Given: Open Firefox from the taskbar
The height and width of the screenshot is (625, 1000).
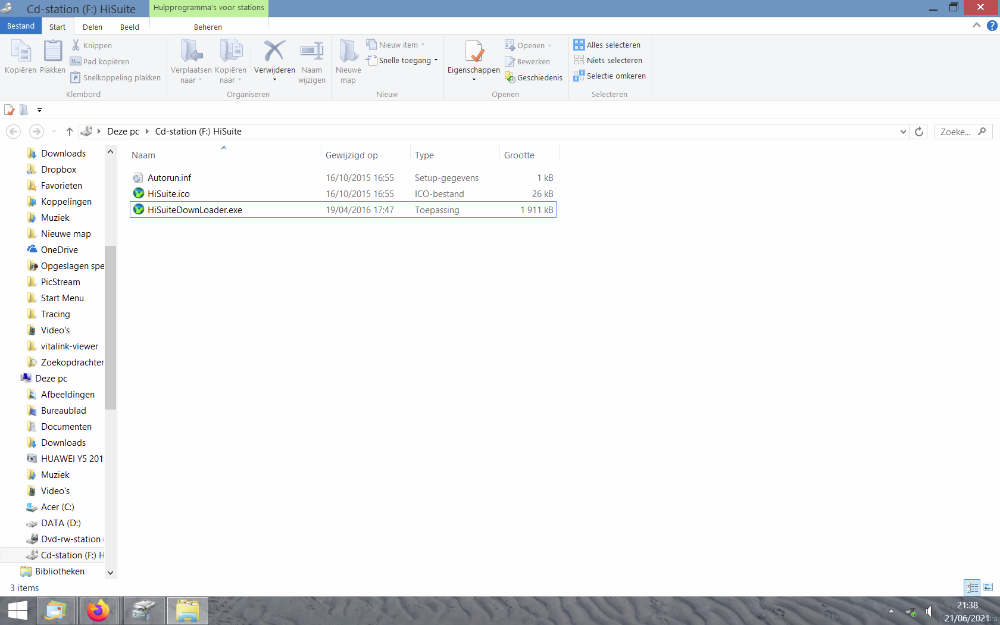Looking at the screenshot, I should click(x=97, y=610).
